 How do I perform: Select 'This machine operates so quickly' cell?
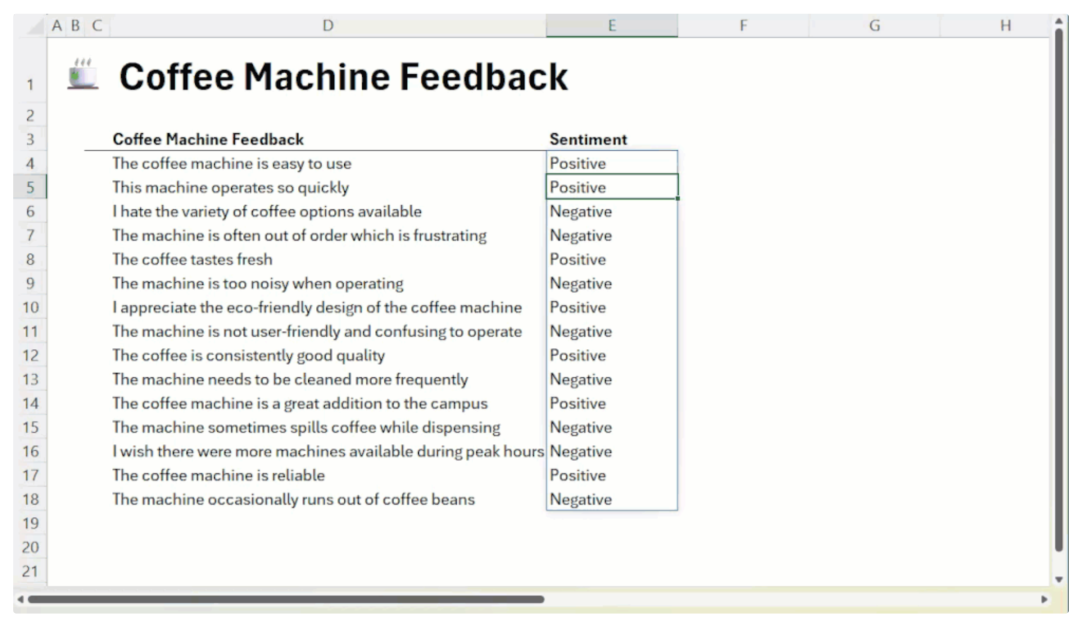click(x=328, y=187)
